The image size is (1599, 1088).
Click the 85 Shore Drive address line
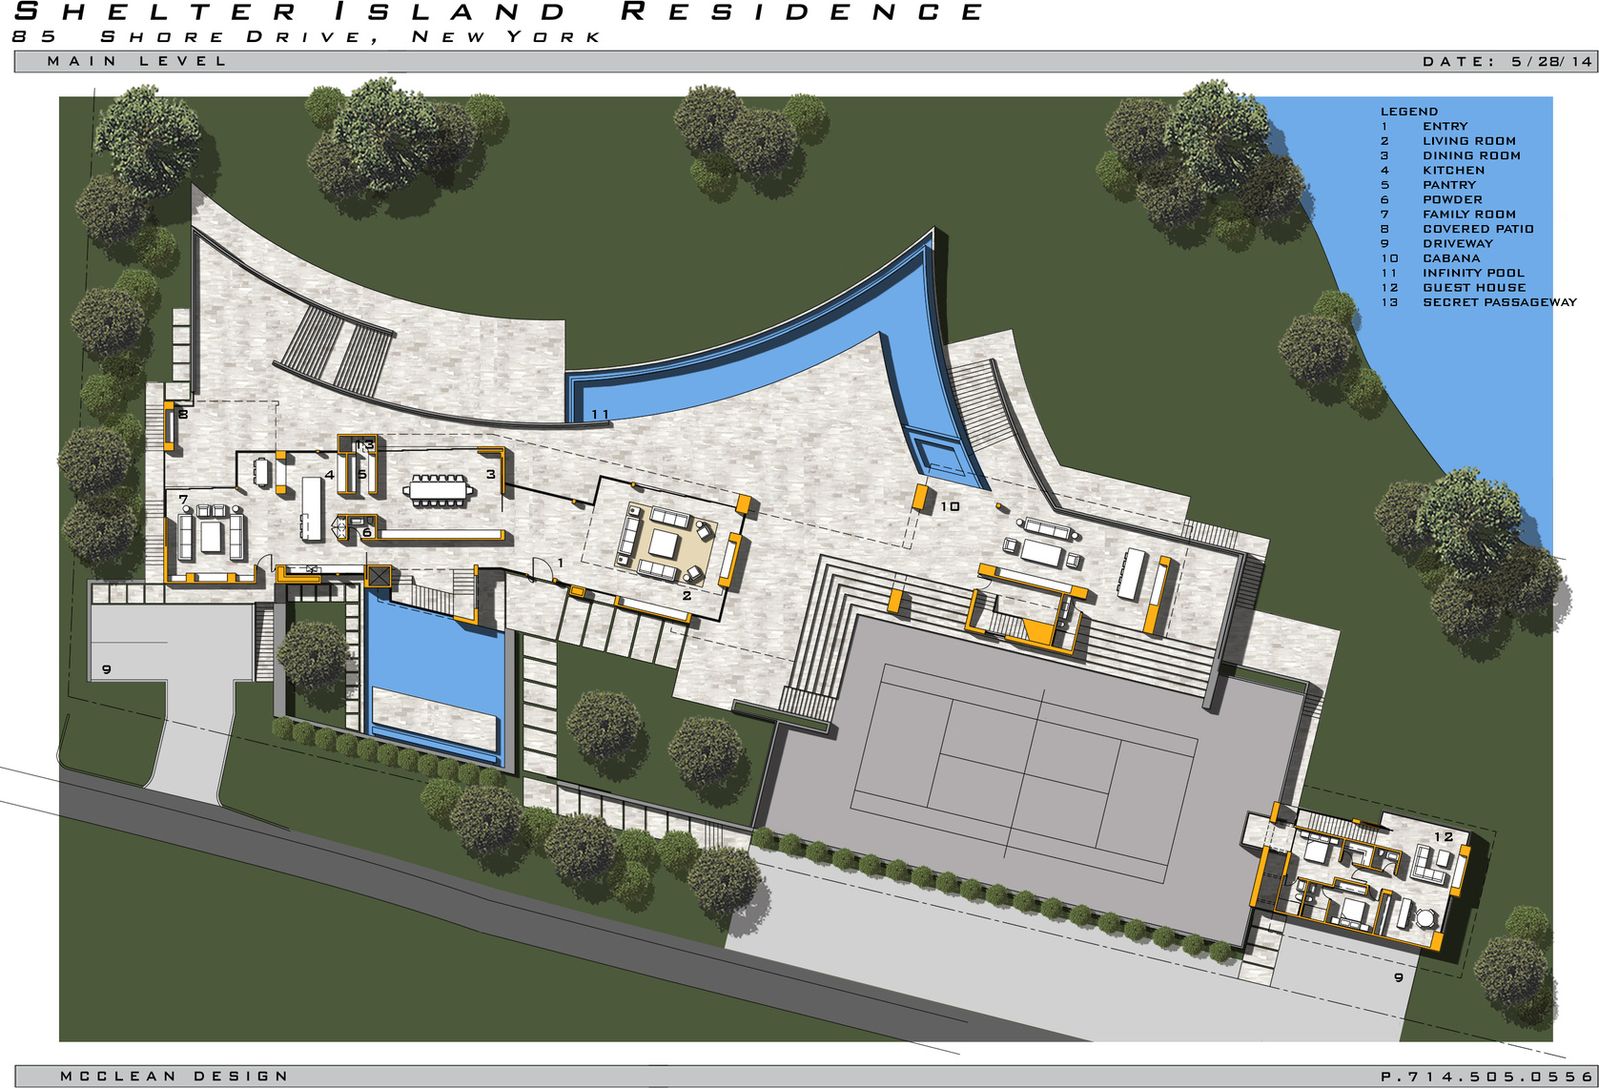click(x=306, y=37)
